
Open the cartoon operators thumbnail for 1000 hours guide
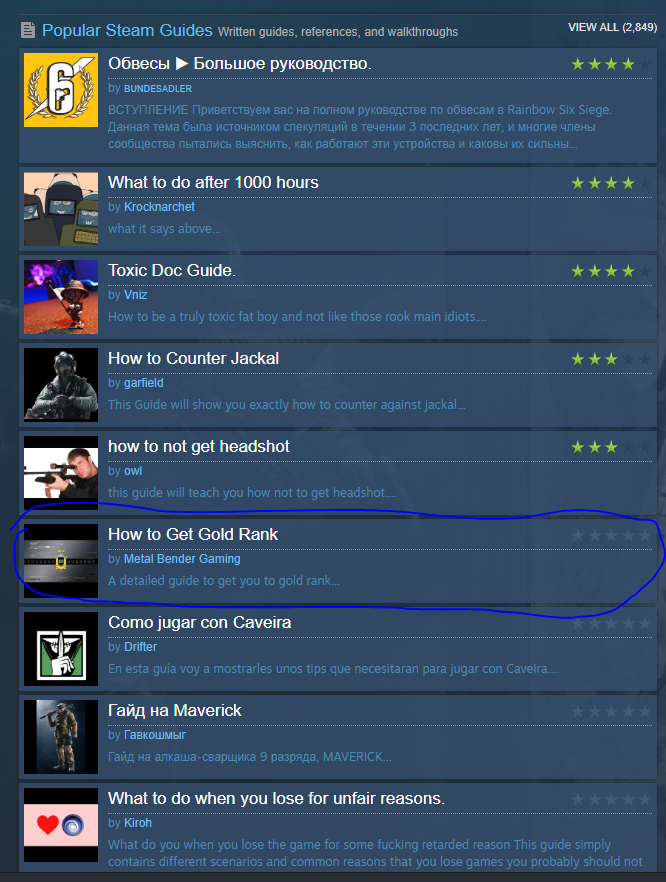61,209
